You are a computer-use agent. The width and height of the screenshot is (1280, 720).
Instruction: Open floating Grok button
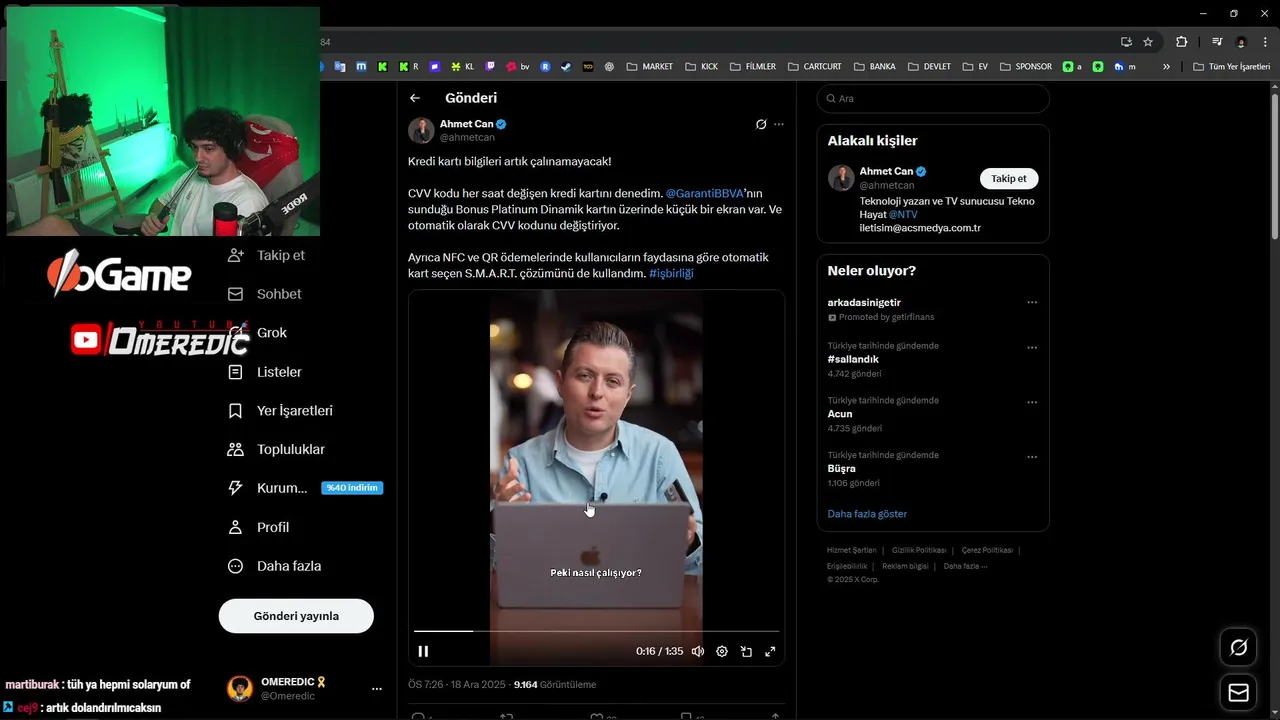1238,648
